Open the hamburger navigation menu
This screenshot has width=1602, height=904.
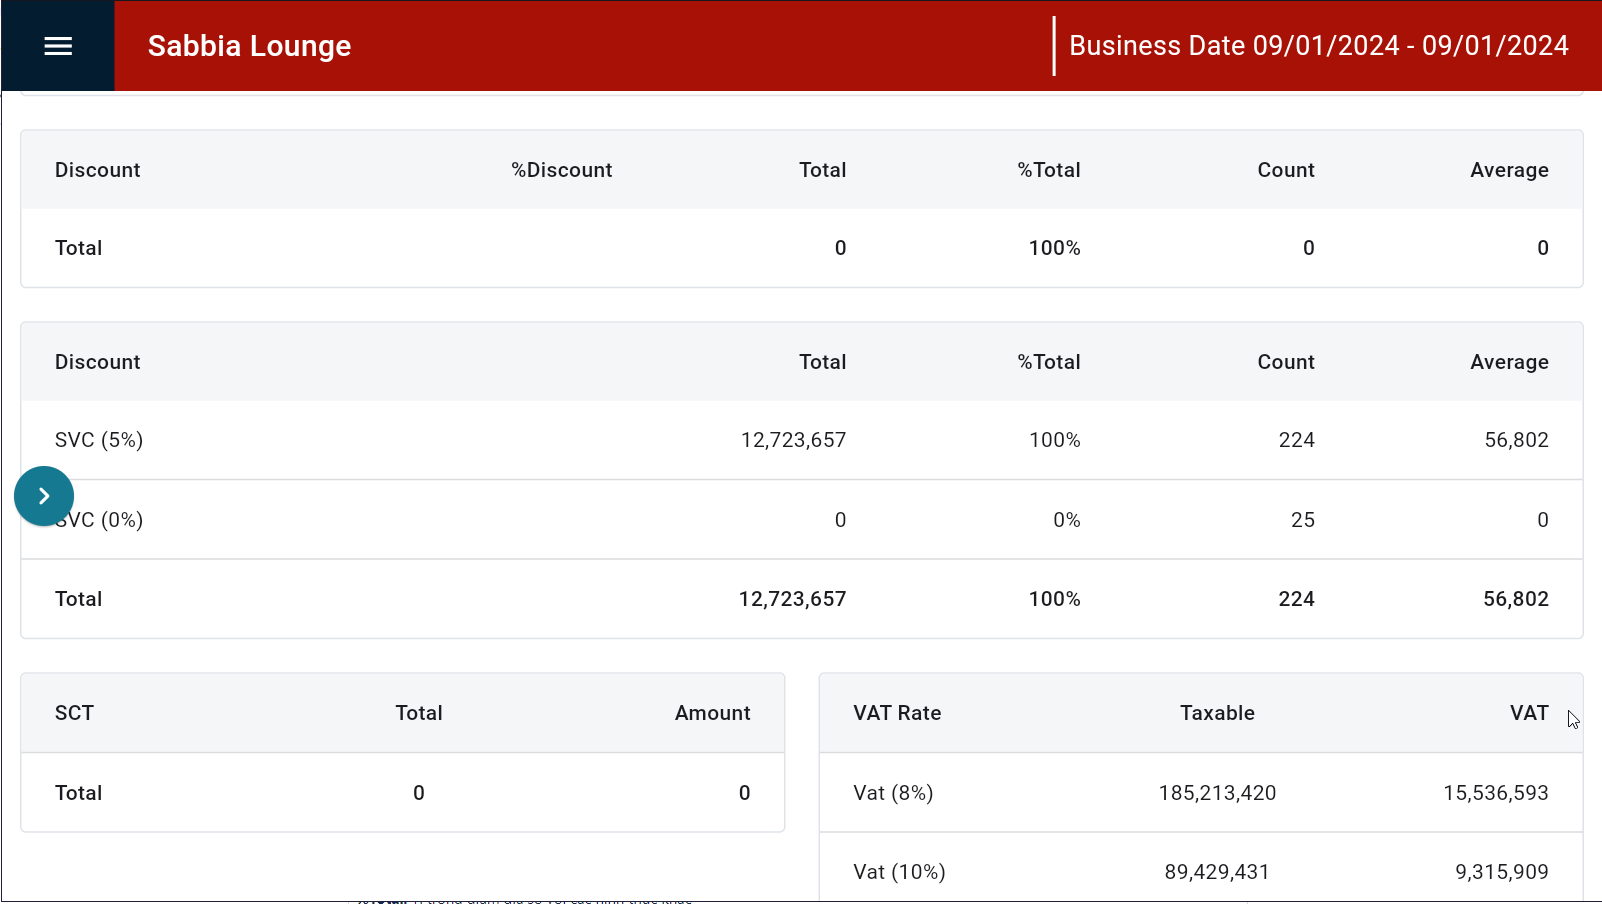click(x=58, y=46)
